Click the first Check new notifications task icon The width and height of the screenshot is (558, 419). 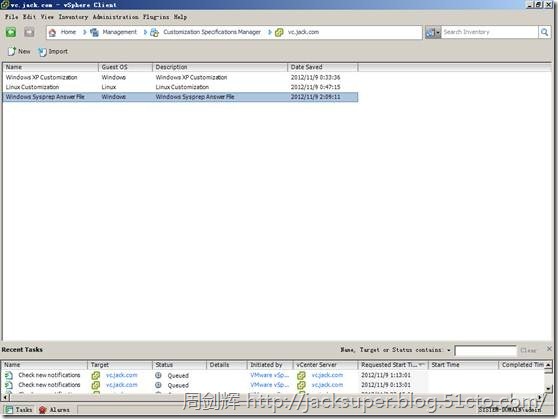9,375
